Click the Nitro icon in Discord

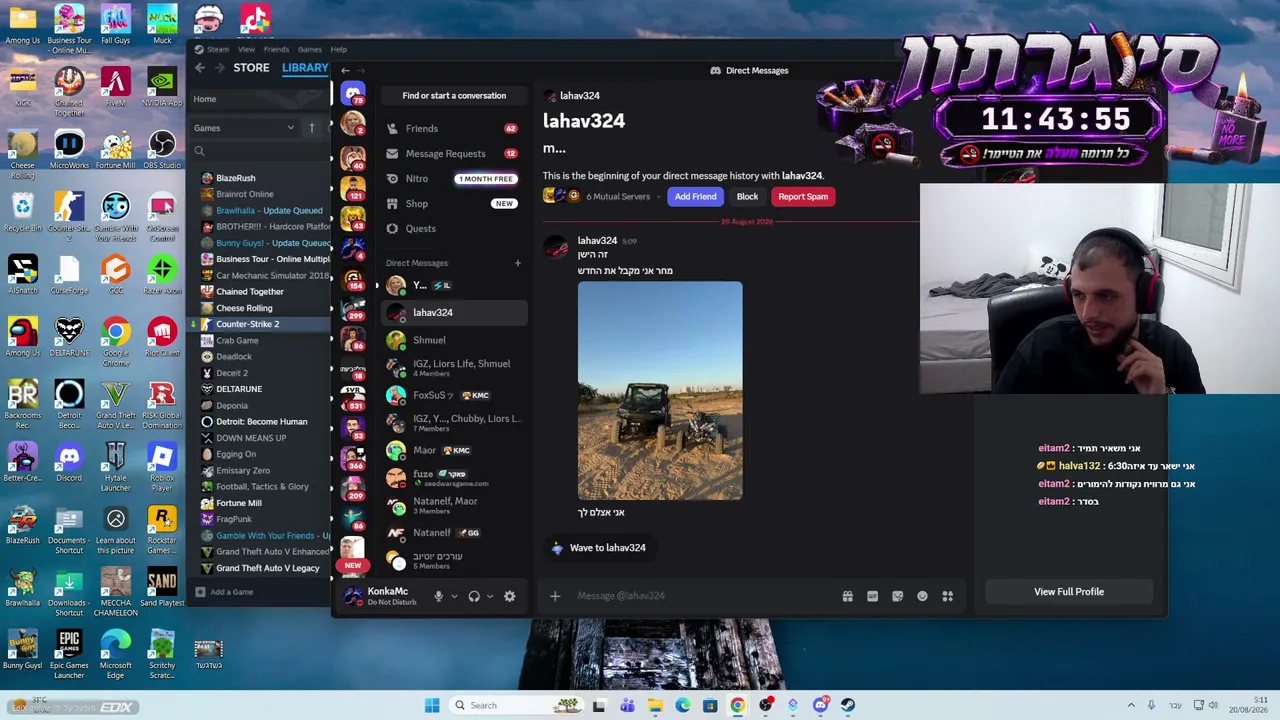[x=392, y=178]
